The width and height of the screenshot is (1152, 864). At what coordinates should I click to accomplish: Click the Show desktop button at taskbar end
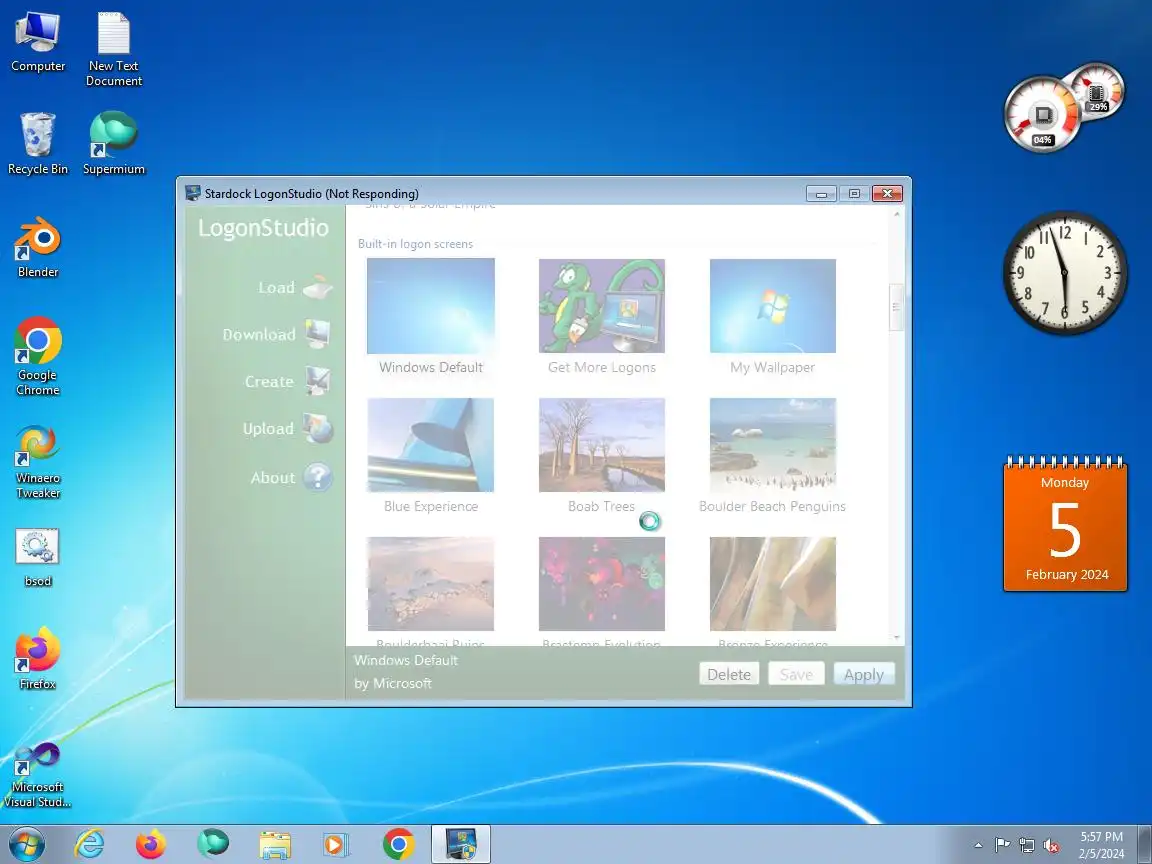click(x=1145, y=845)
